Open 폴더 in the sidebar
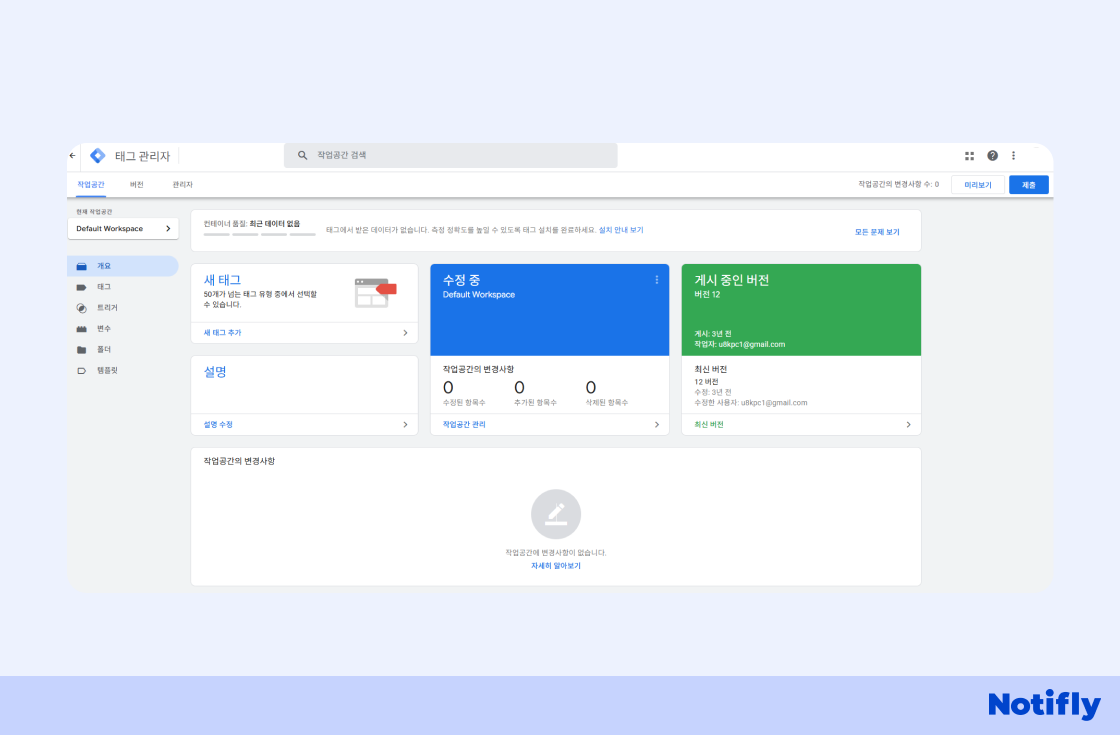 104,350
